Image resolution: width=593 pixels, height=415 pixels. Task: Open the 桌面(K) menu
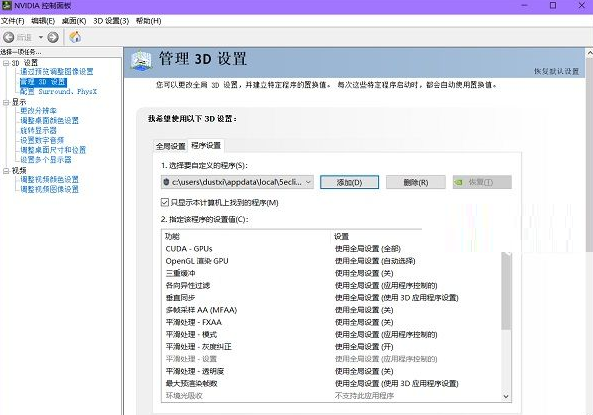coord(74,21)
